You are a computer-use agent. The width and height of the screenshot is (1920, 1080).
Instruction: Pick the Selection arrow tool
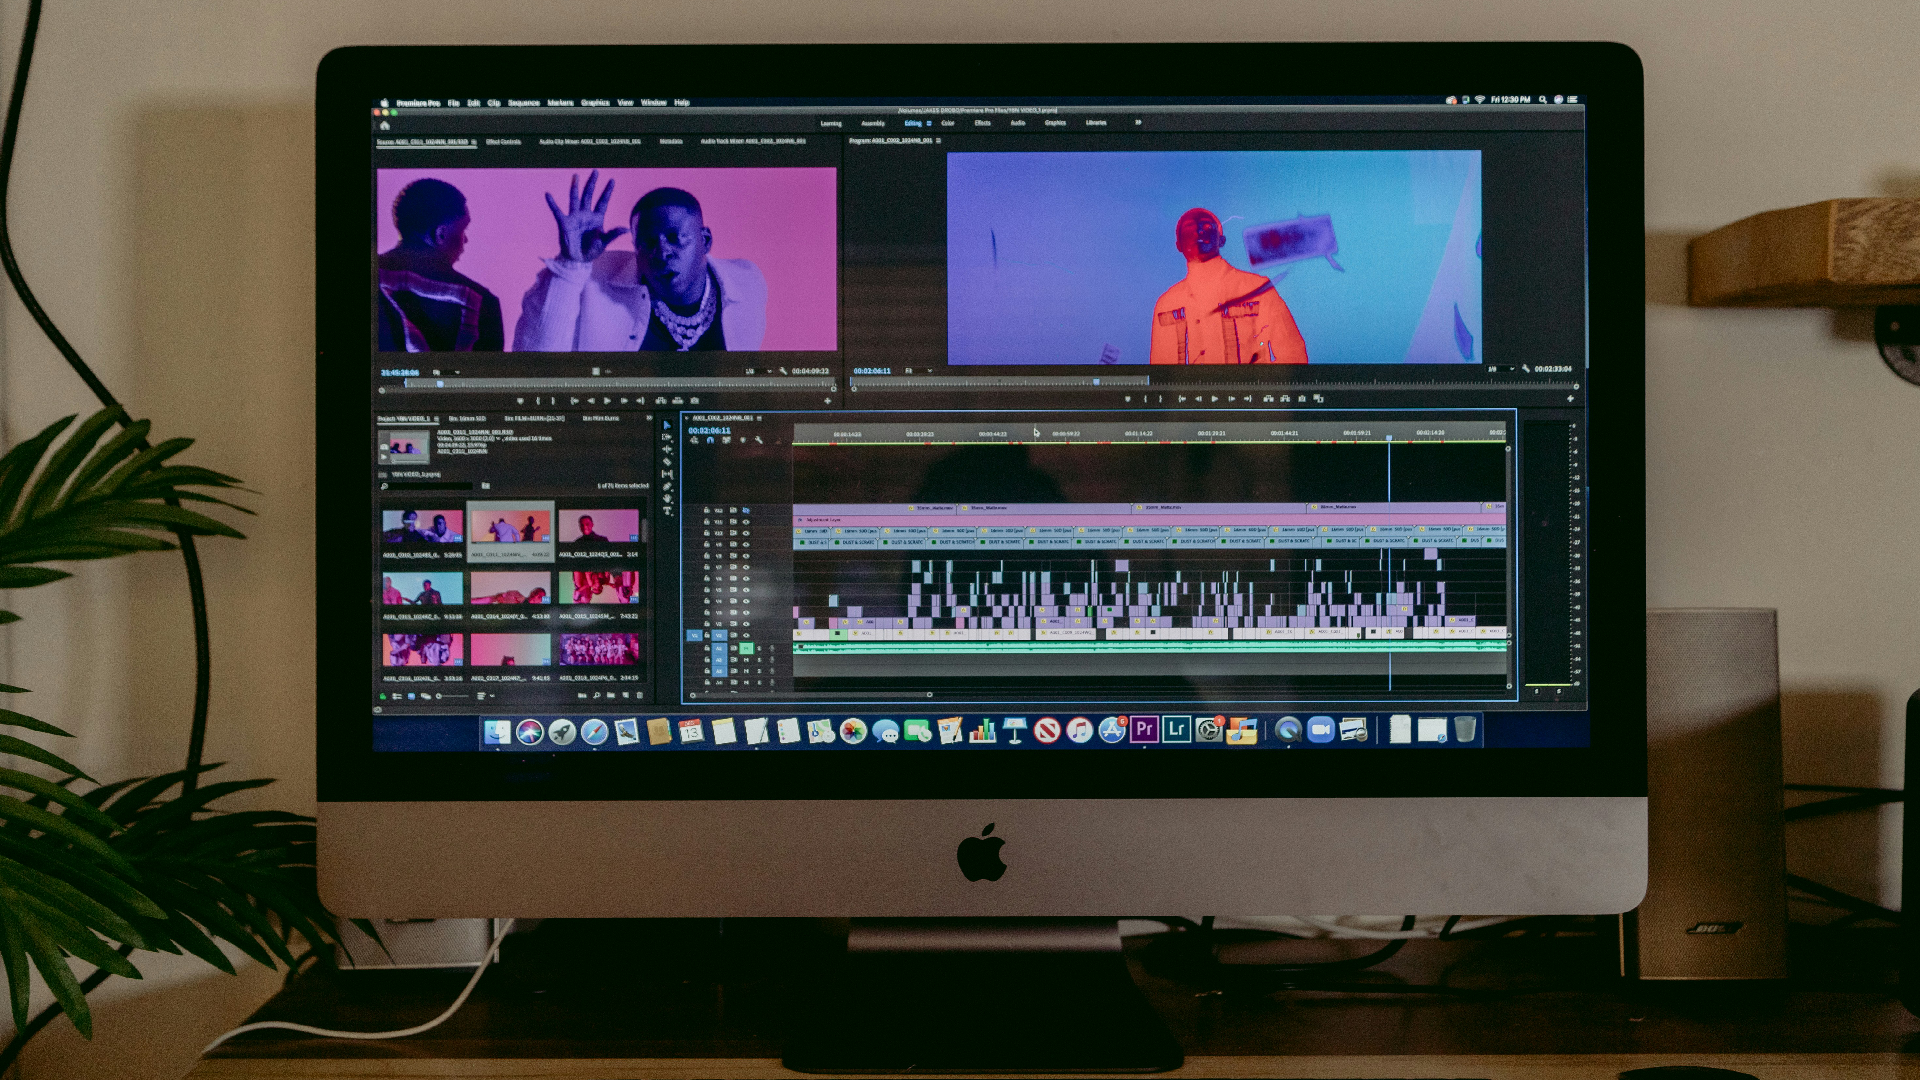(667, 425)
